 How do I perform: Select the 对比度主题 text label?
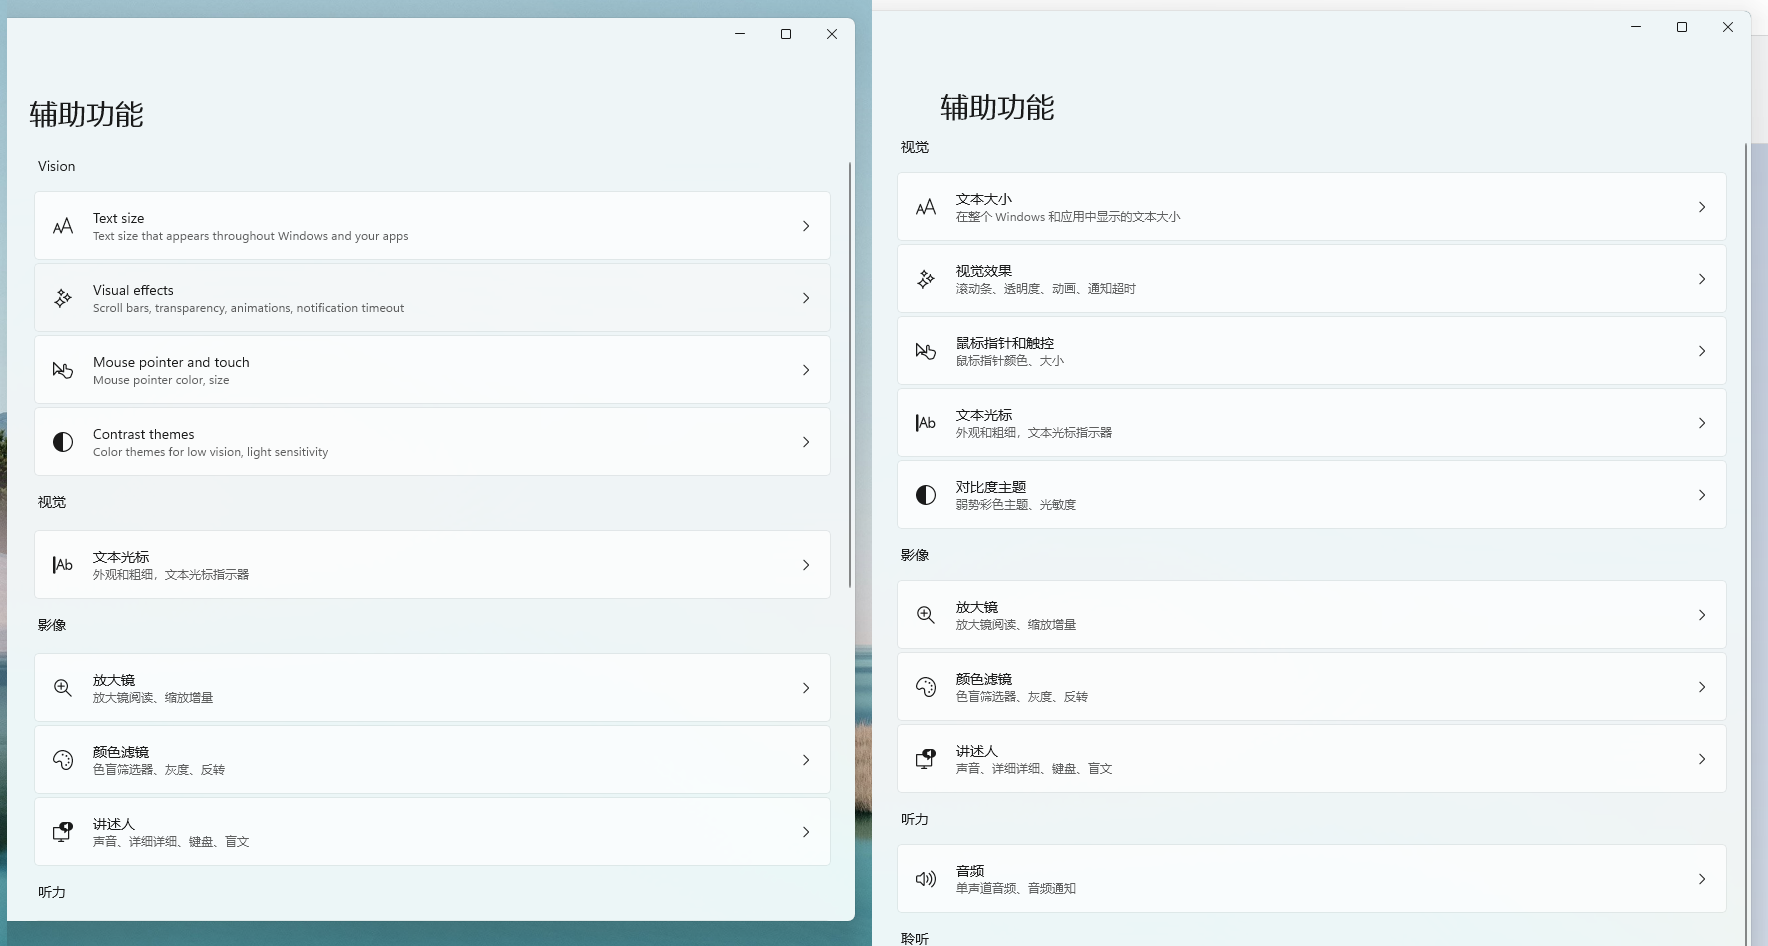click(990, 487)
